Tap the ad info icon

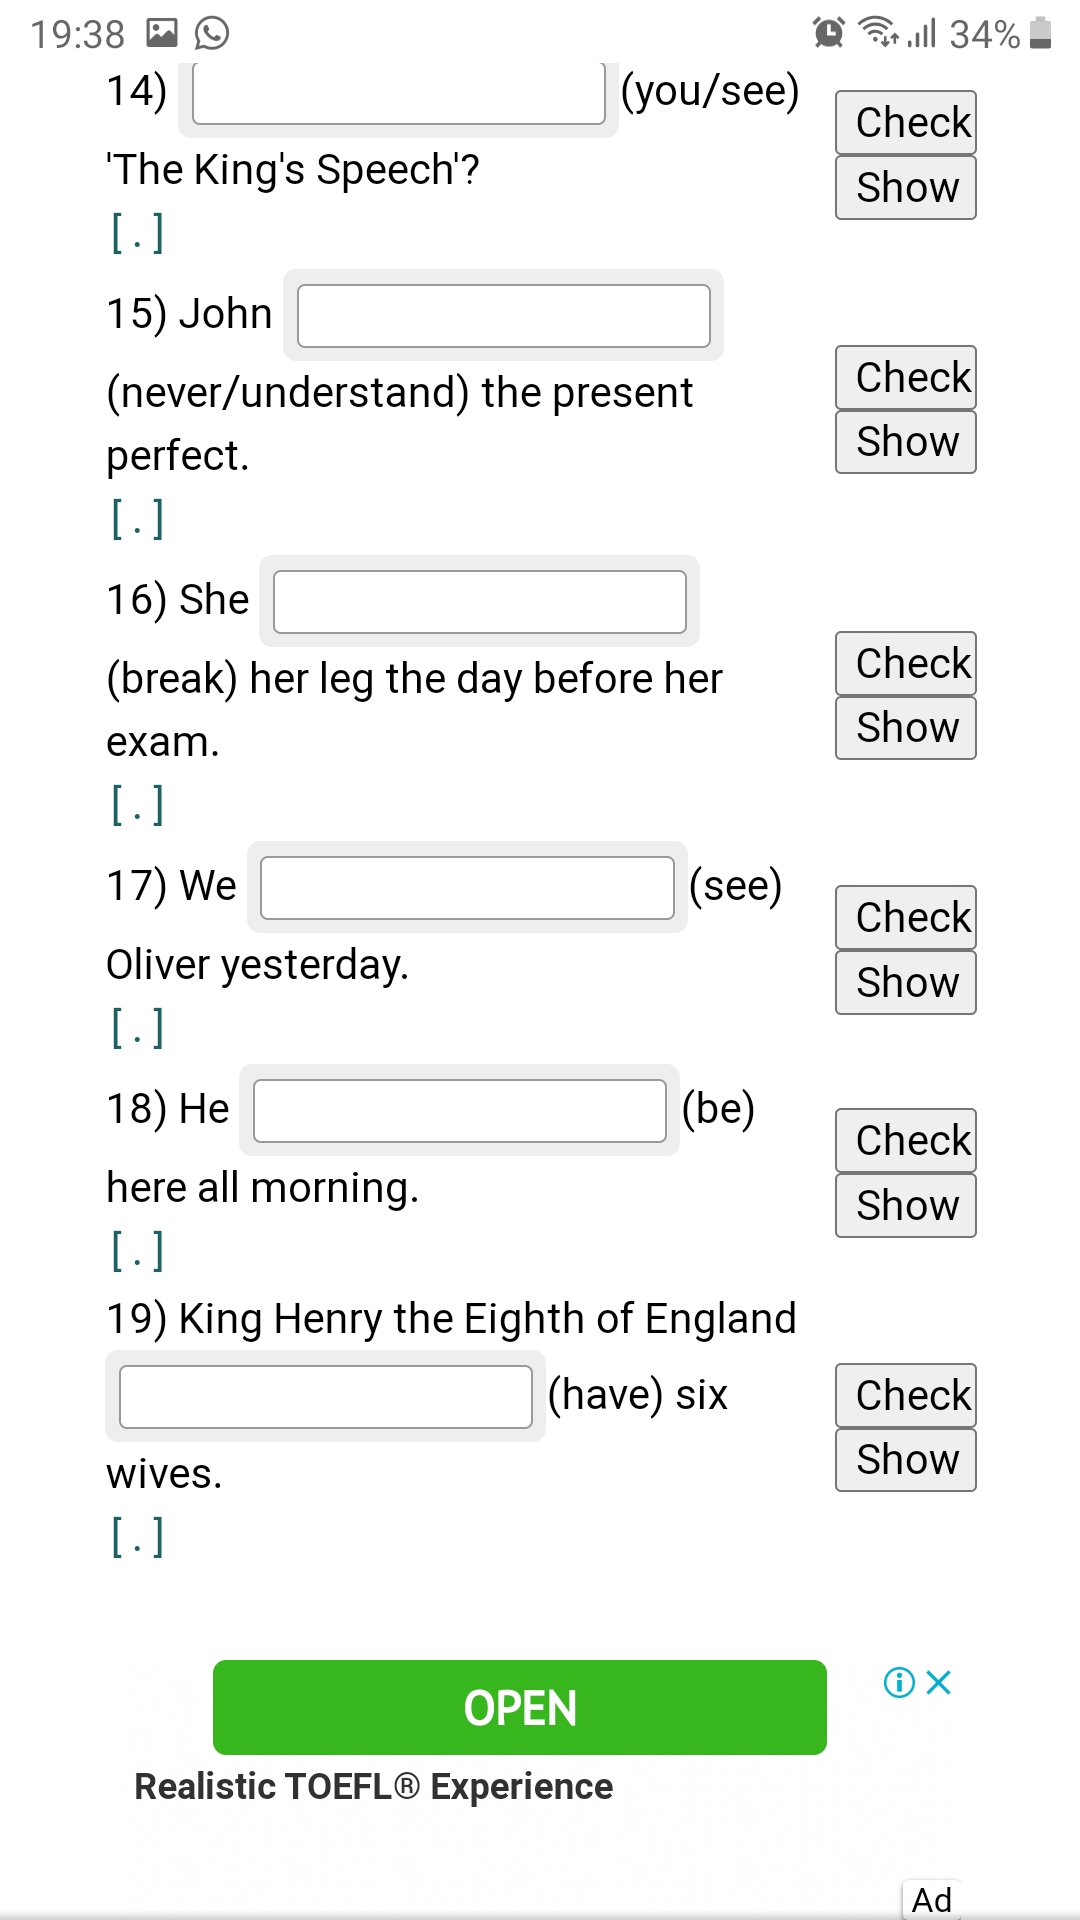899,1683
